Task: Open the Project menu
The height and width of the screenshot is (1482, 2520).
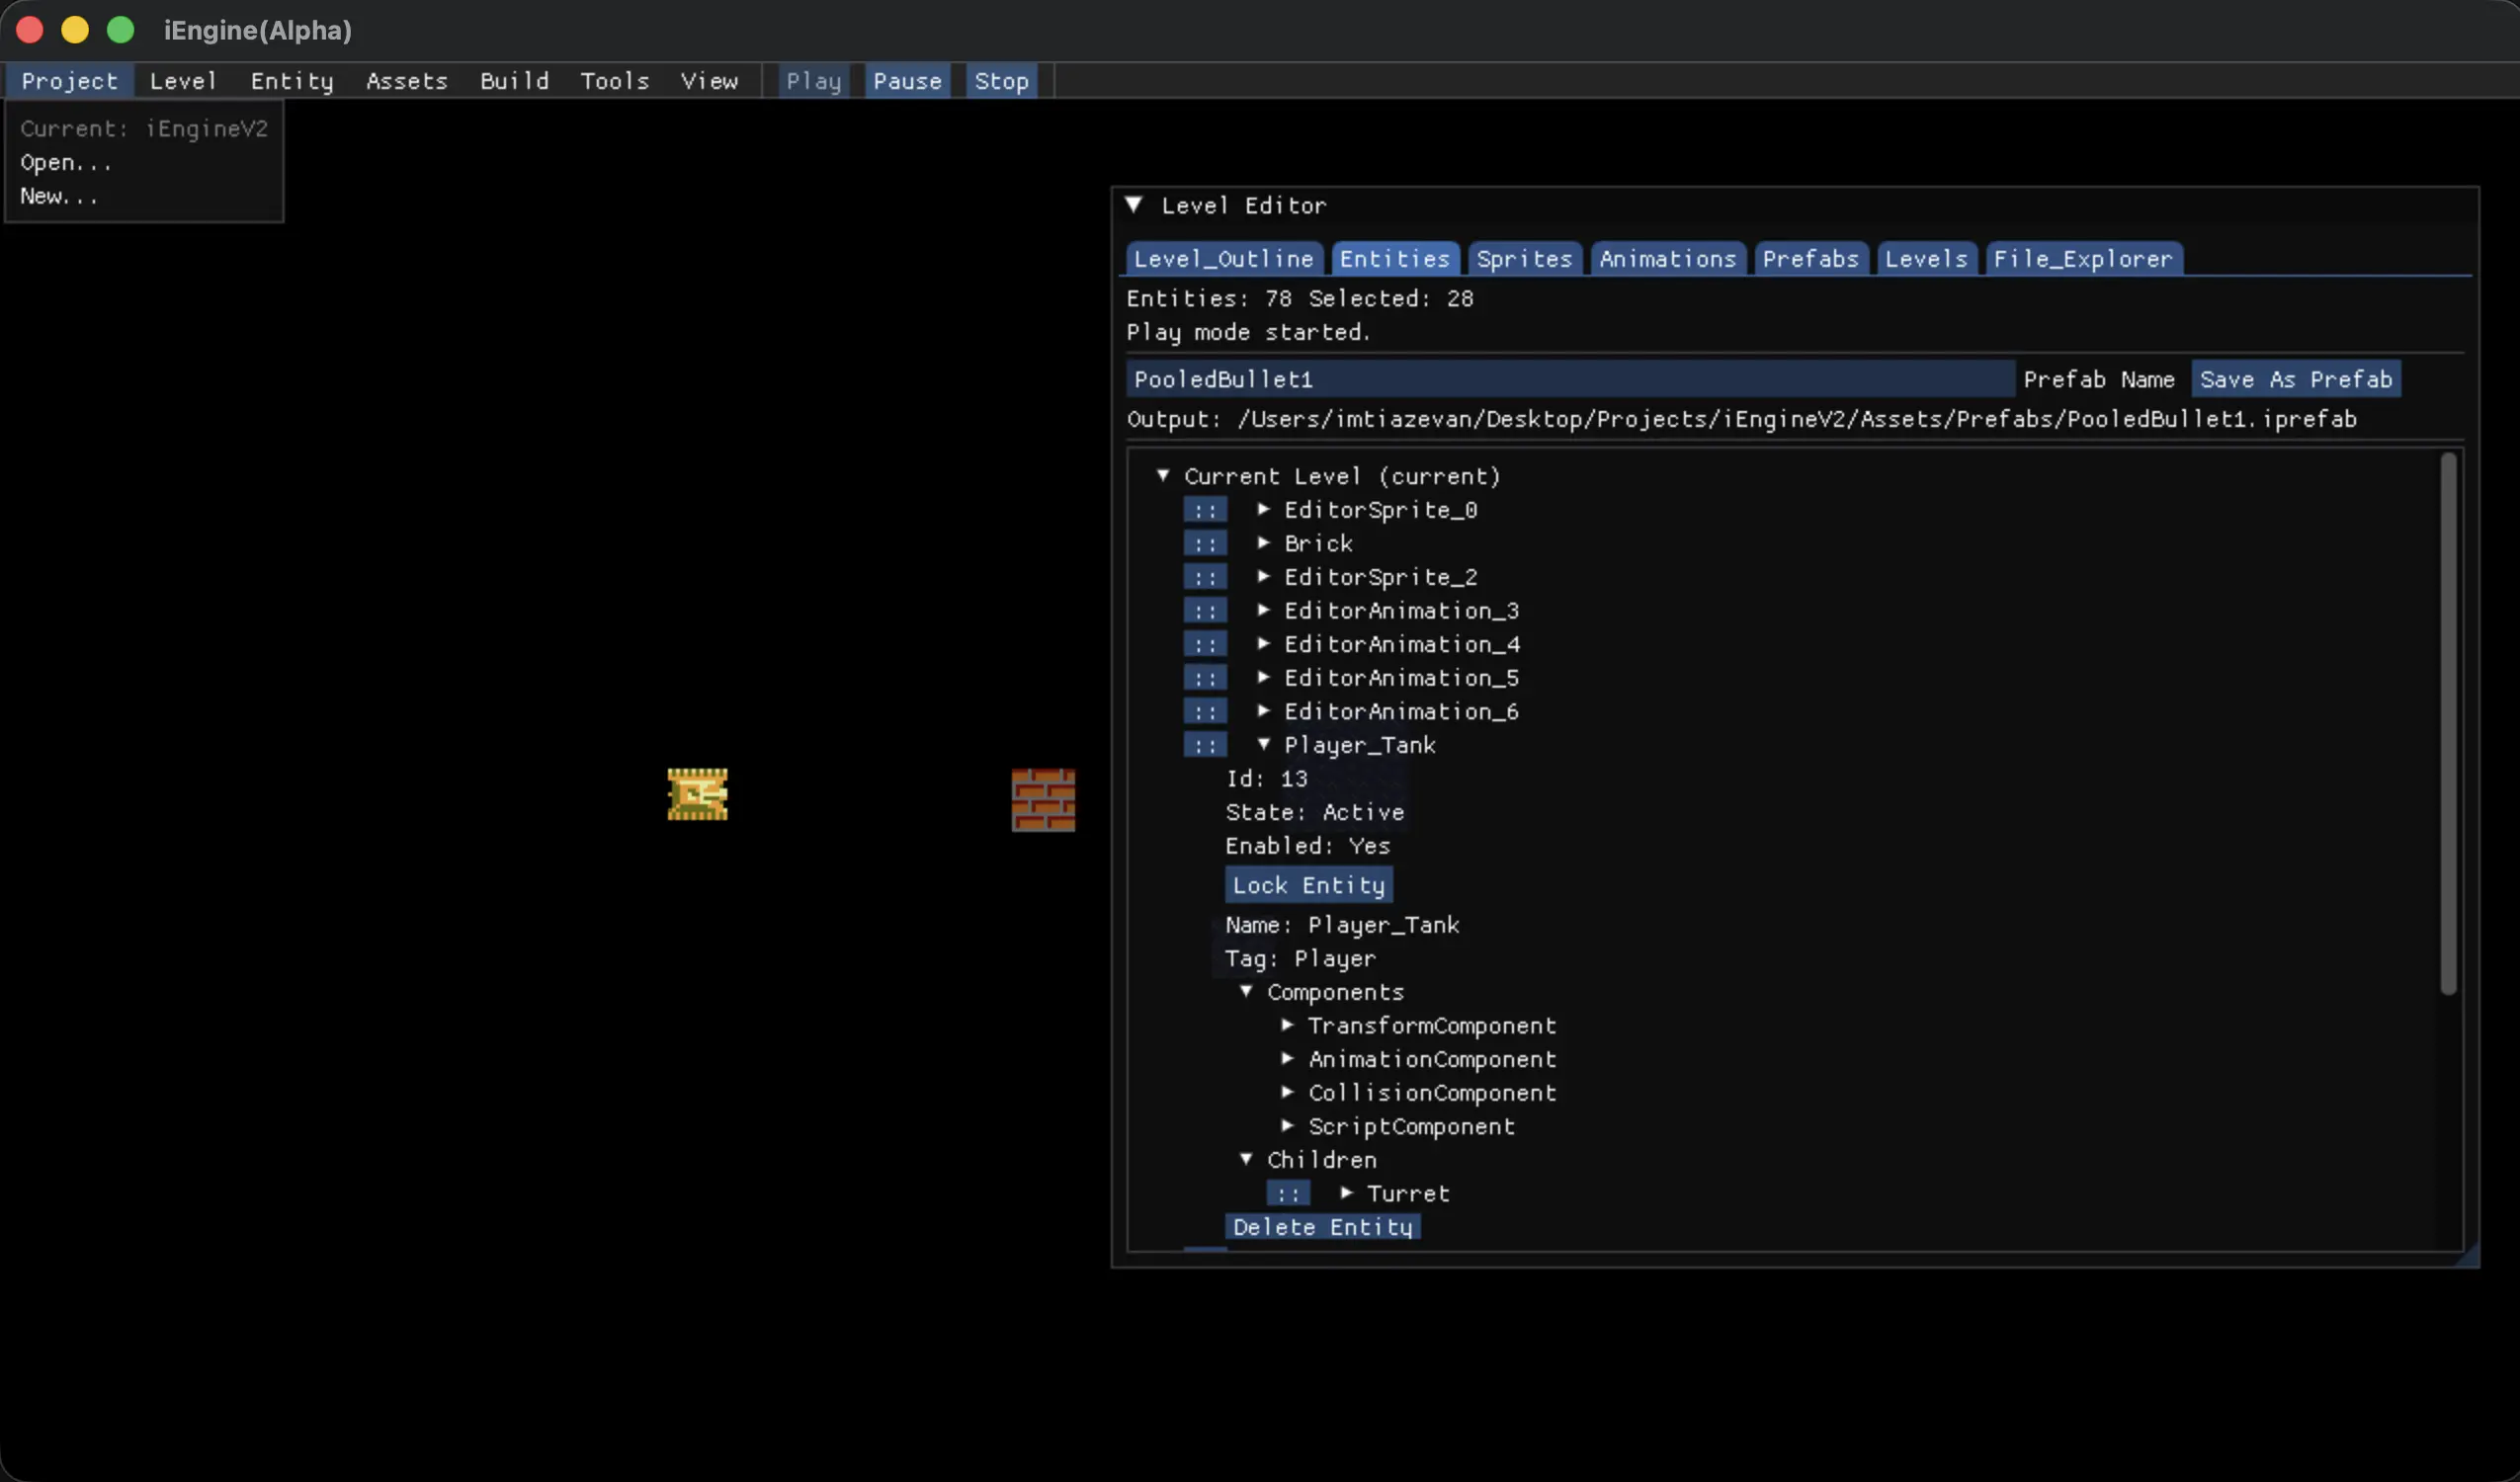Action: pyautogui.click(x=69, y=81)
